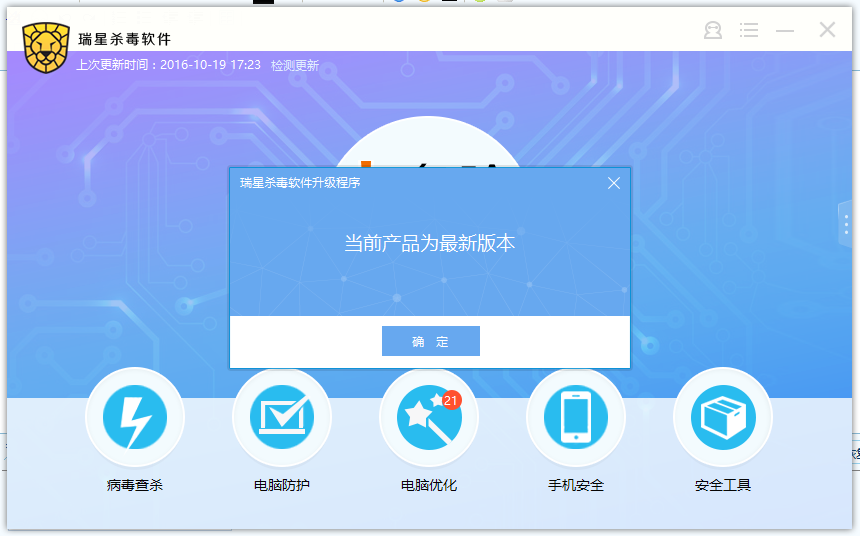
Task: Click the Rising lion shield logo
Action: point(46,48)
